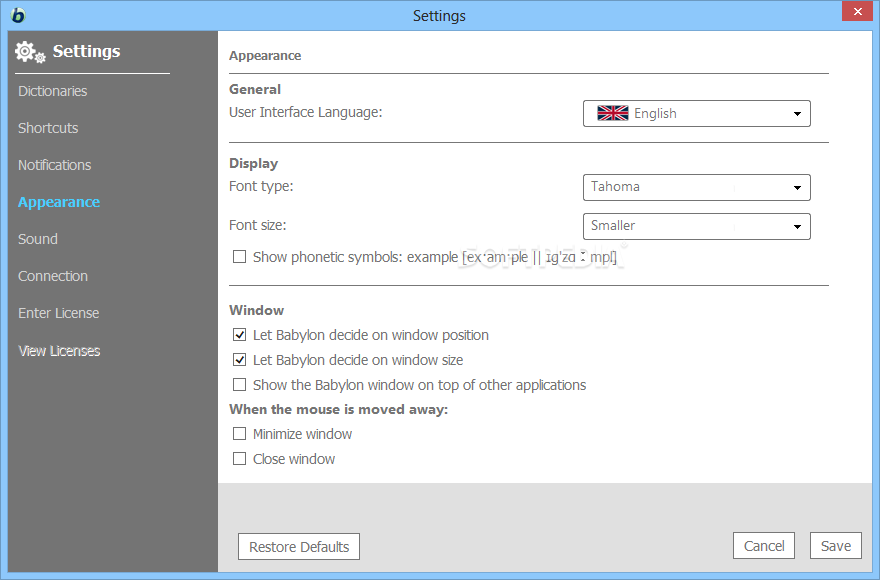The width and height of the screenshot is (880, 580).
Task: Switch to the Sound settings
Action: [38, 239]
